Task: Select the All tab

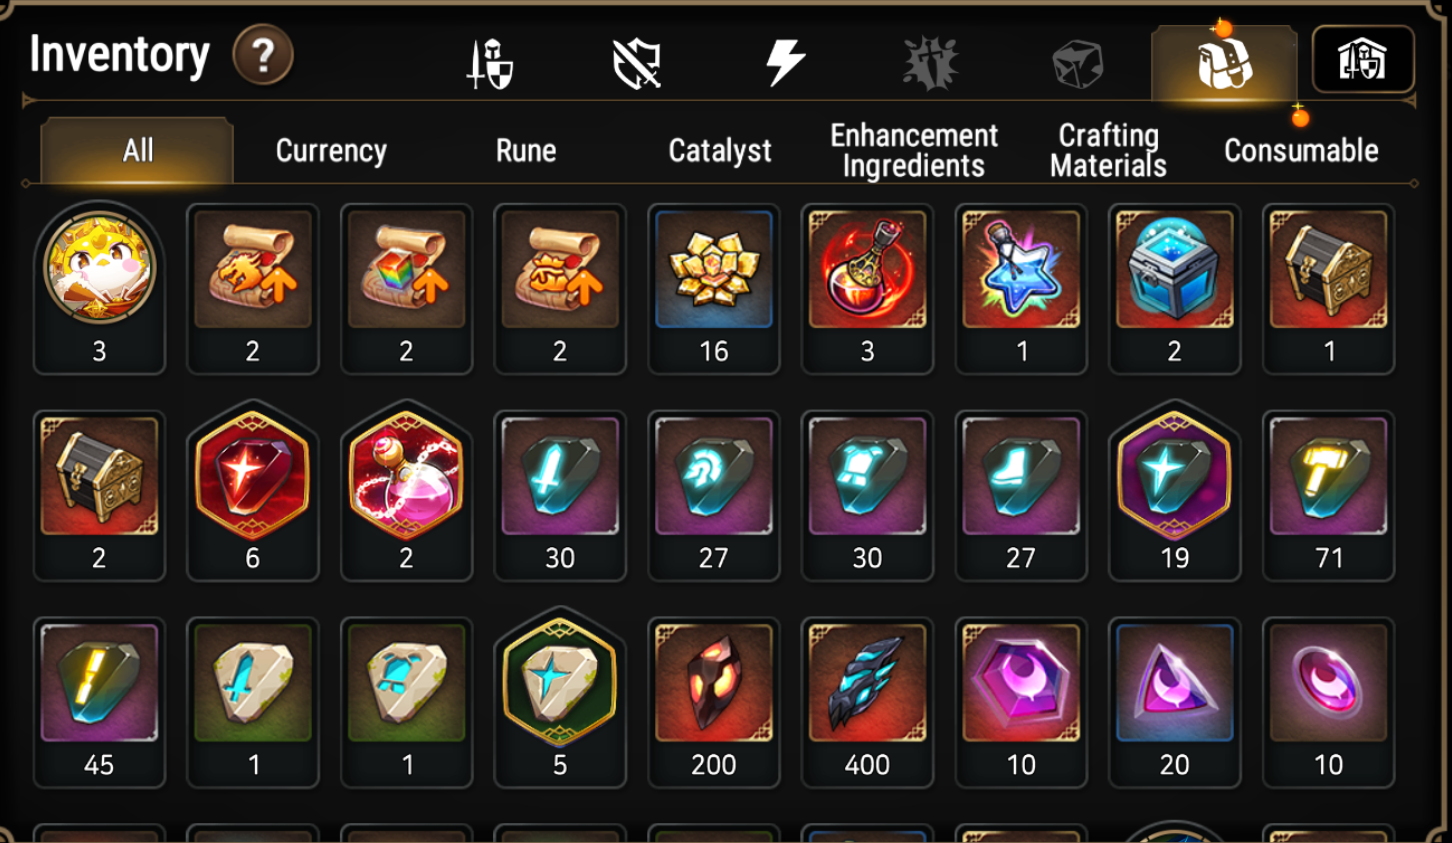Action: point(137,150)
